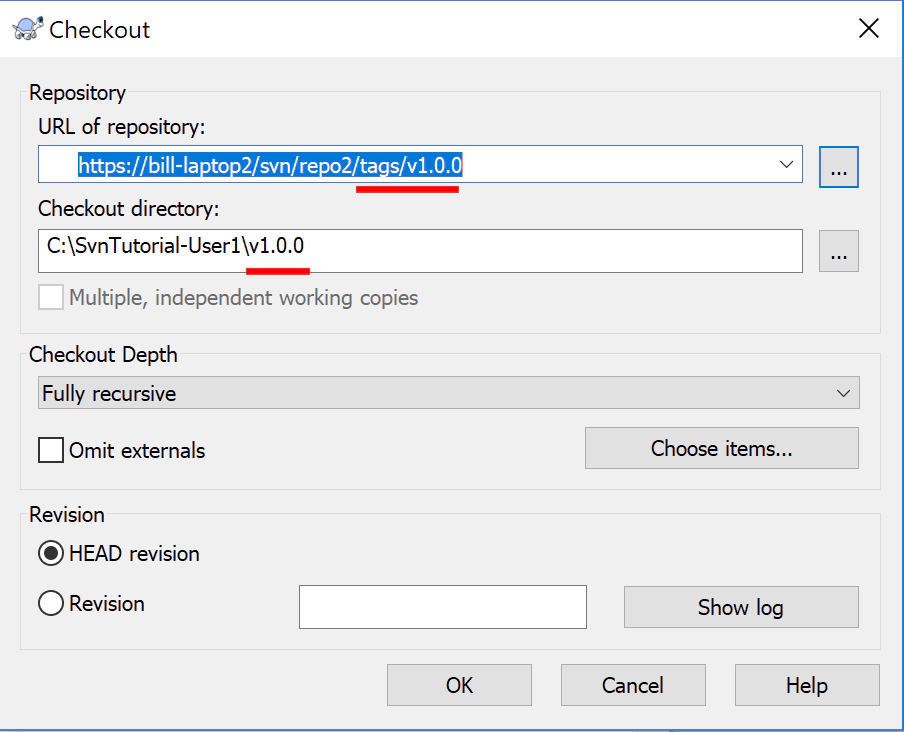Cancel the checkout dialog

point(633,685)
